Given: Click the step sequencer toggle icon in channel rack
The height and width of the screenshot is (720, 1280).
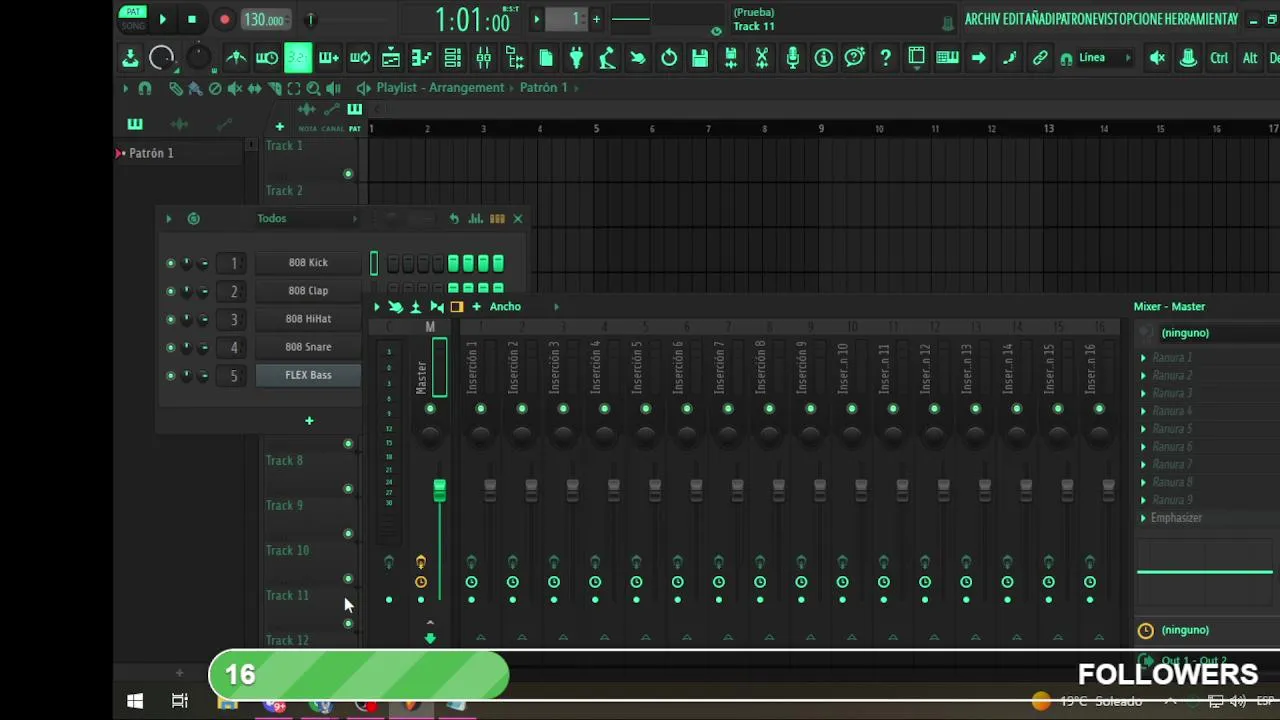Looking at the screenshot, I should coord(497,218).
